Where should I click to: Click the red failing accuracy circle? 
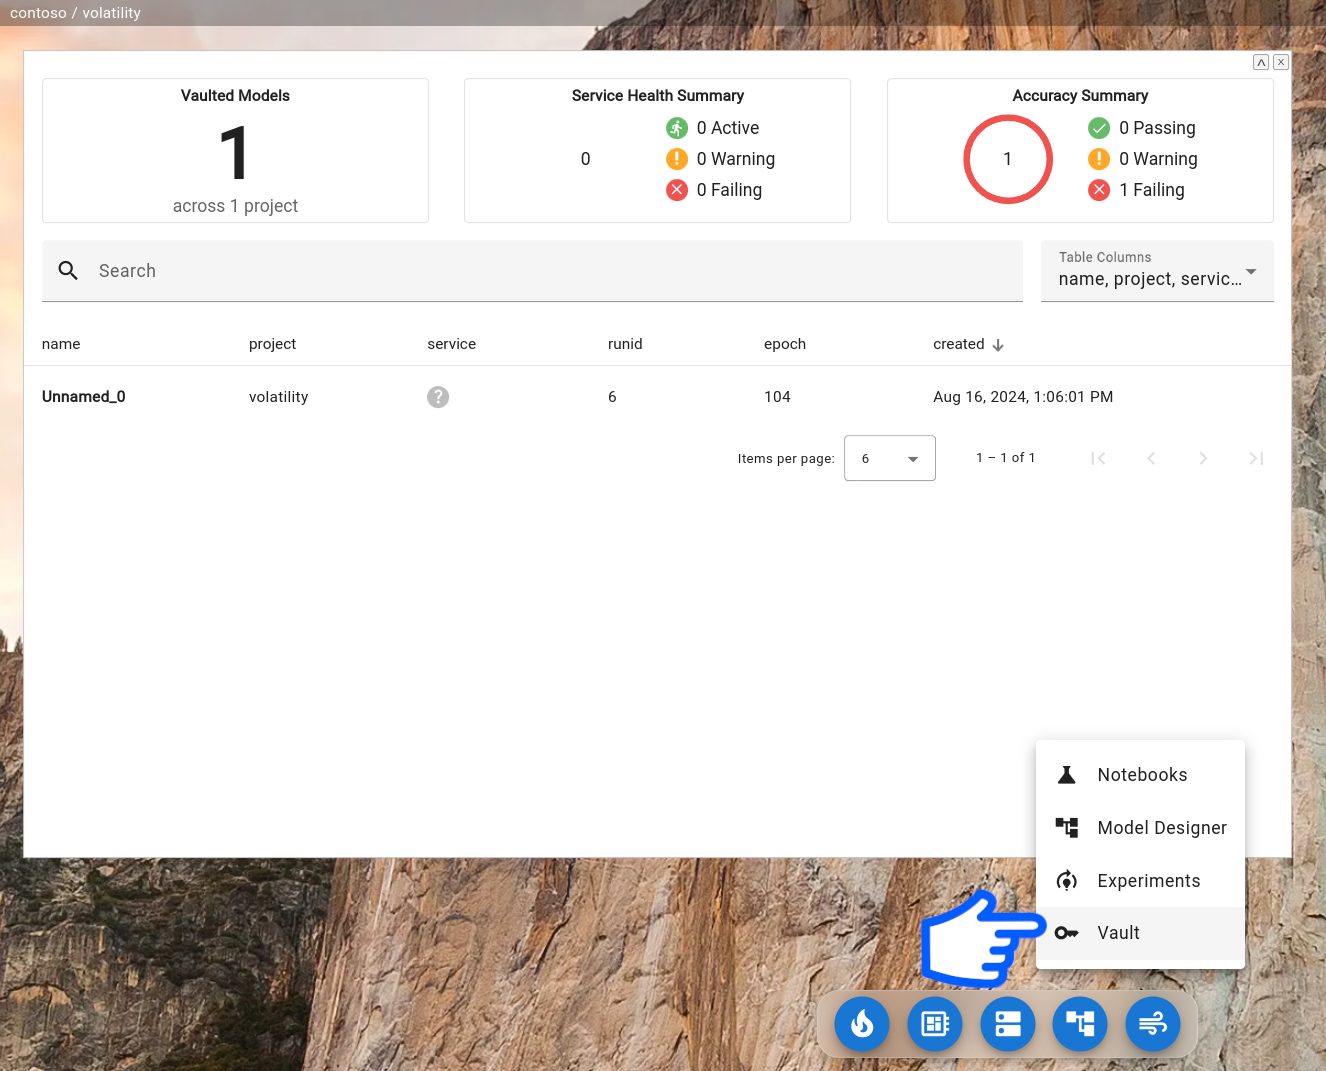point(1007,159)
